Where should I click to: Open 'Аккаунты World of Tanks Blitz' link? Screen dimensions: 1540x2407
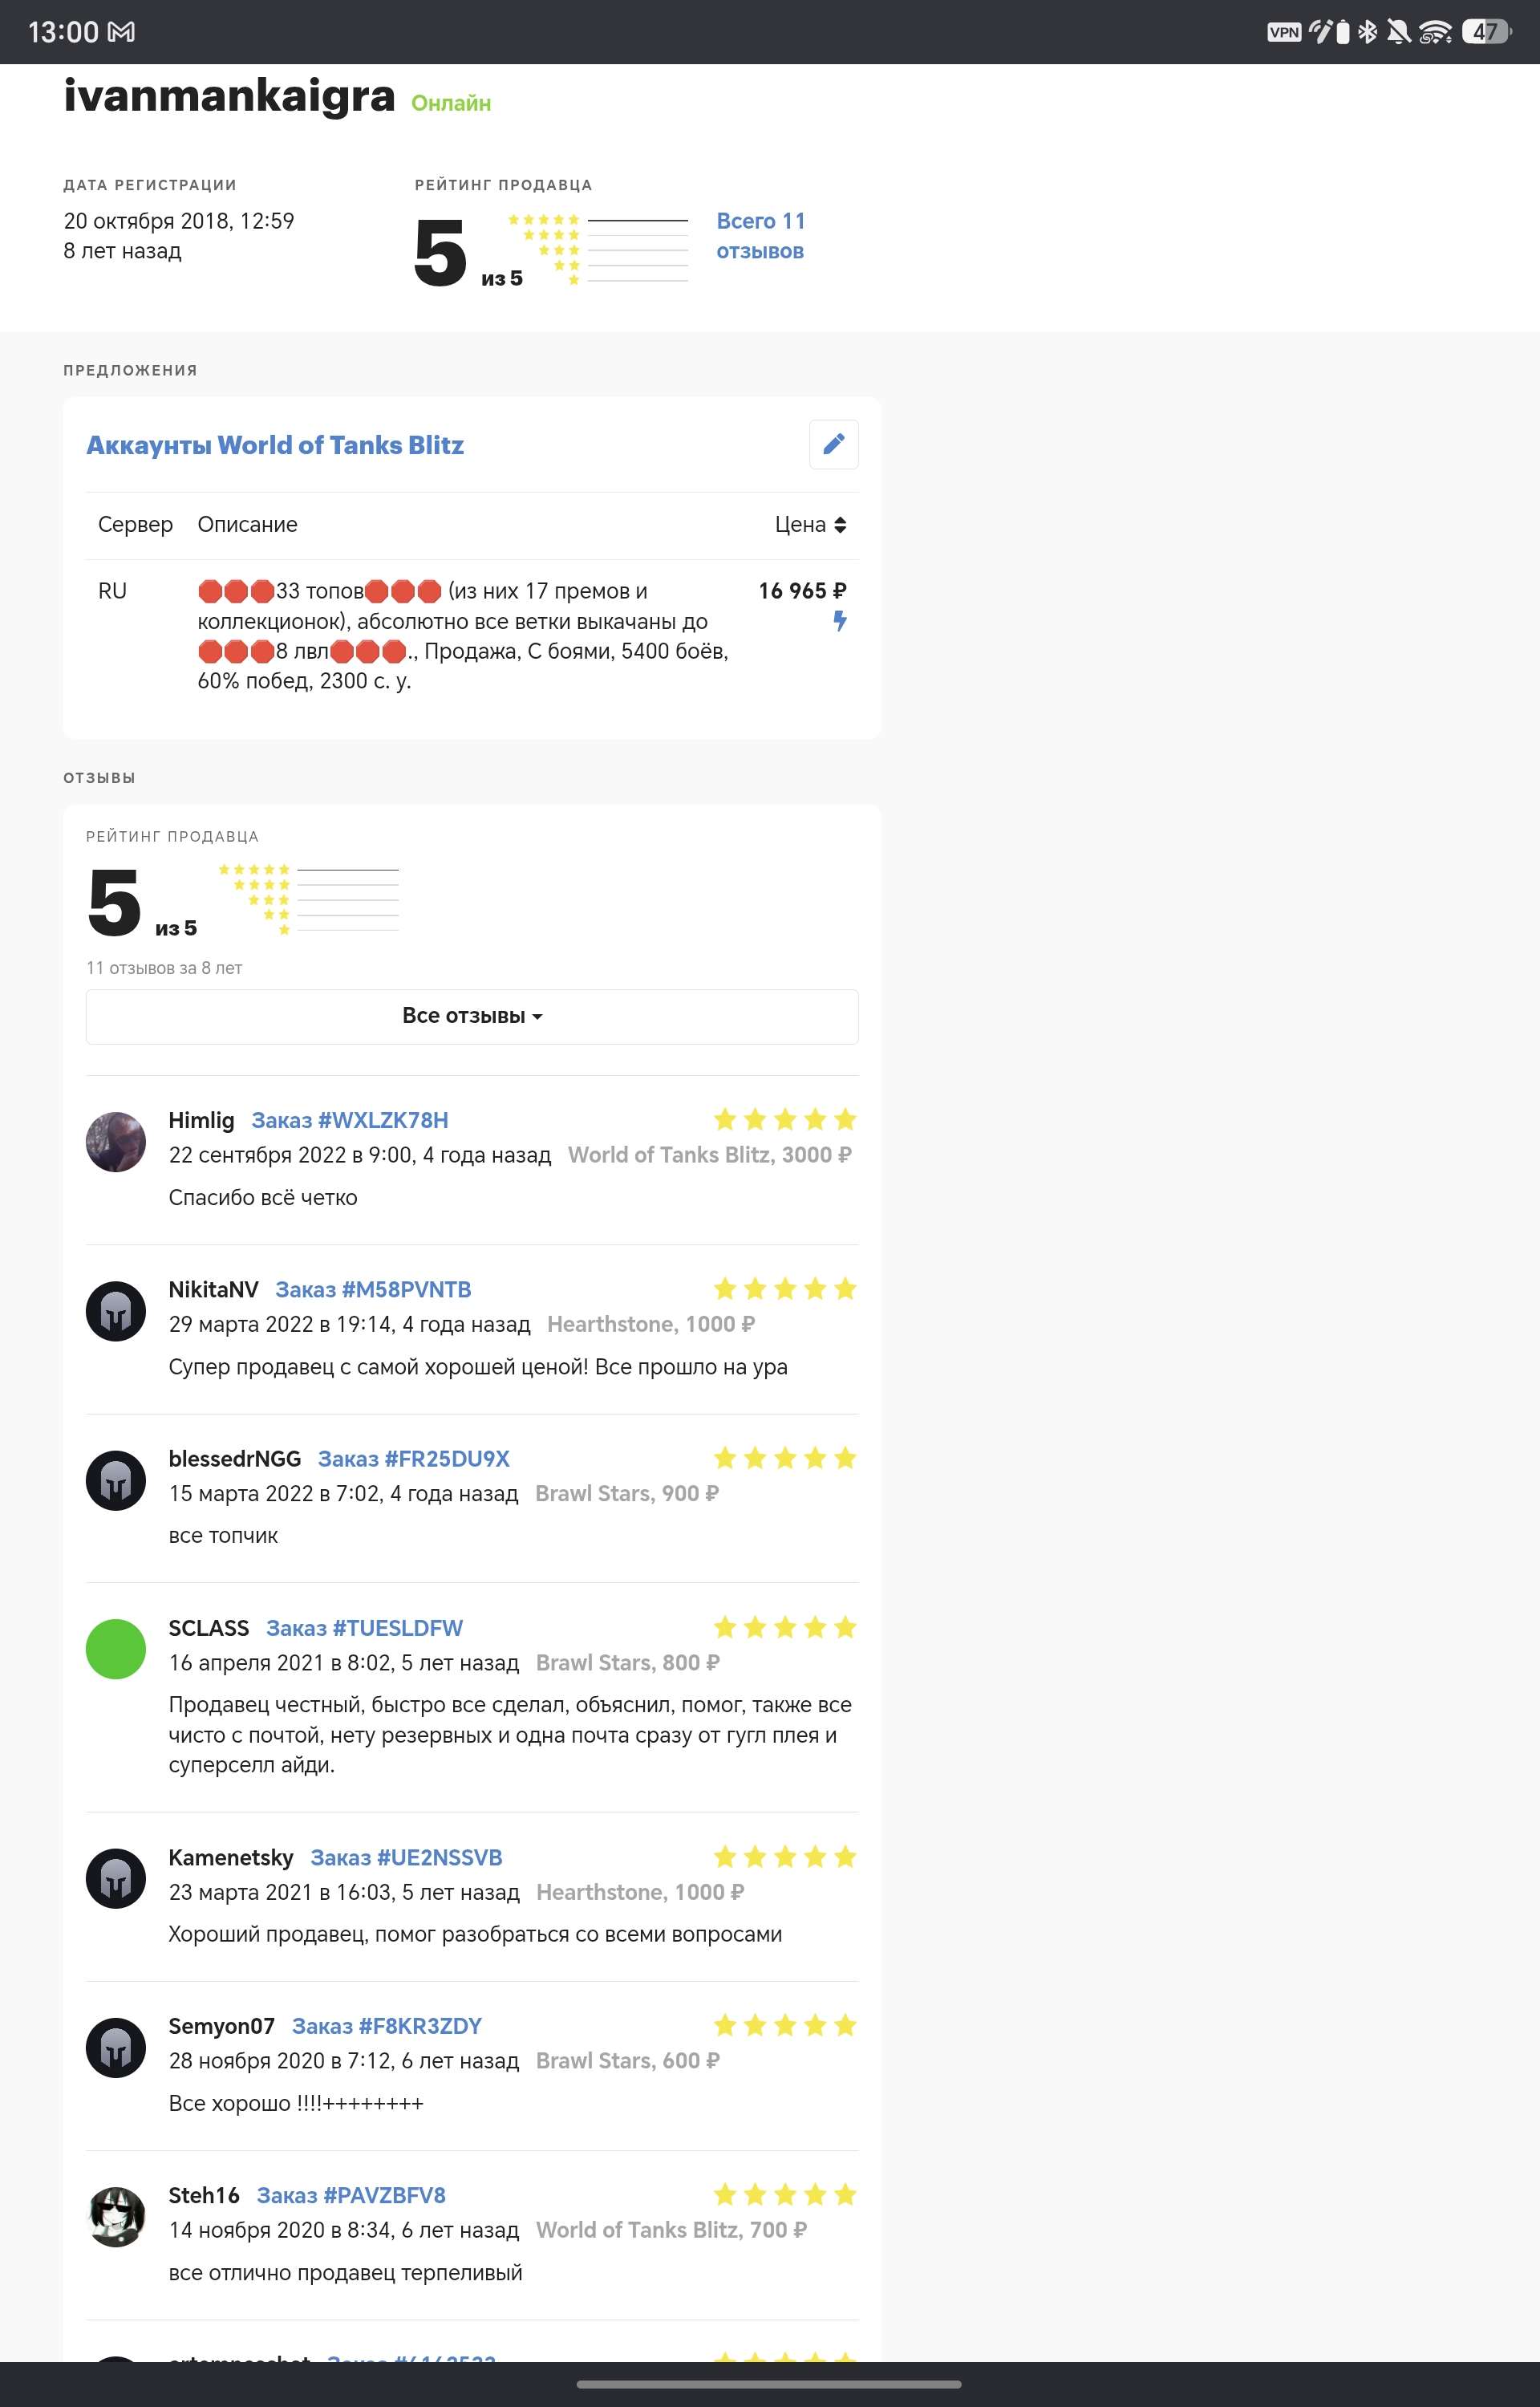[x=275, y=445]
